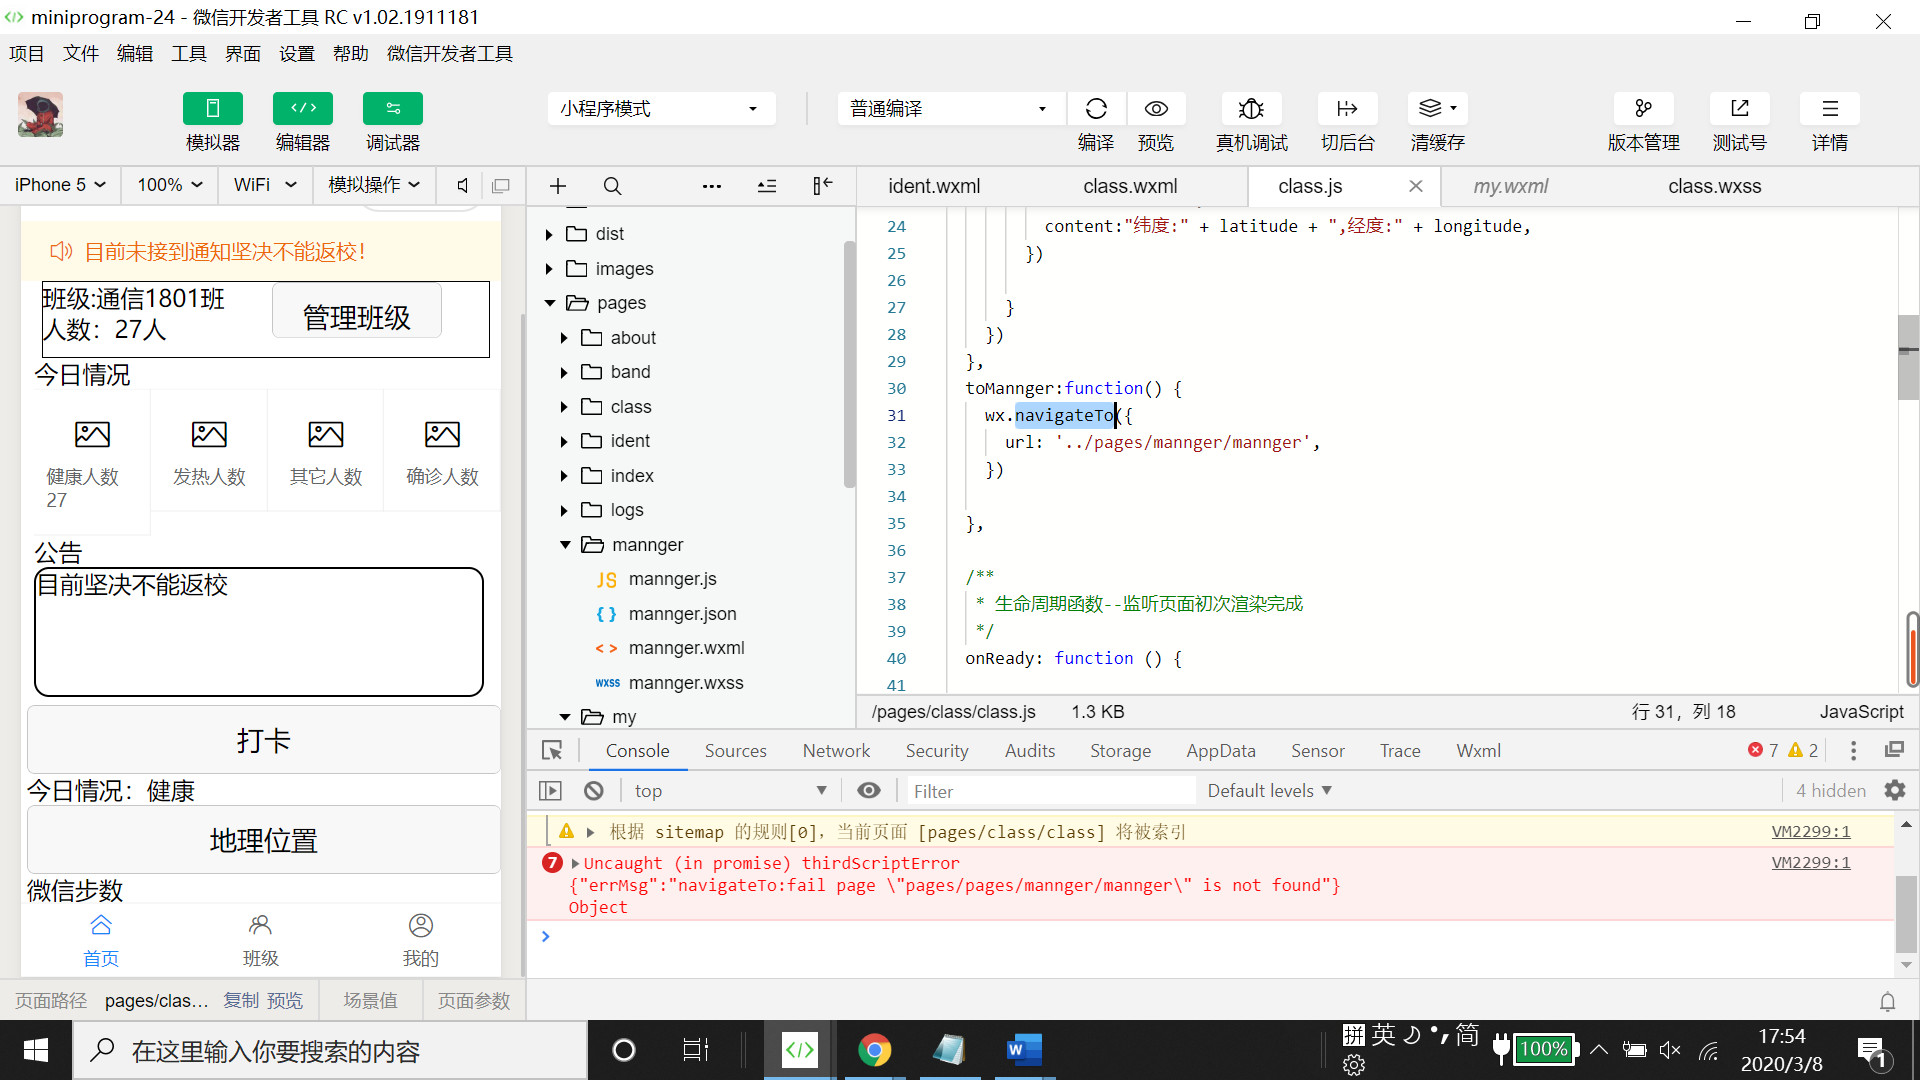
Task: Toggle the console live expression eye
Action: (x=869, y=791)
